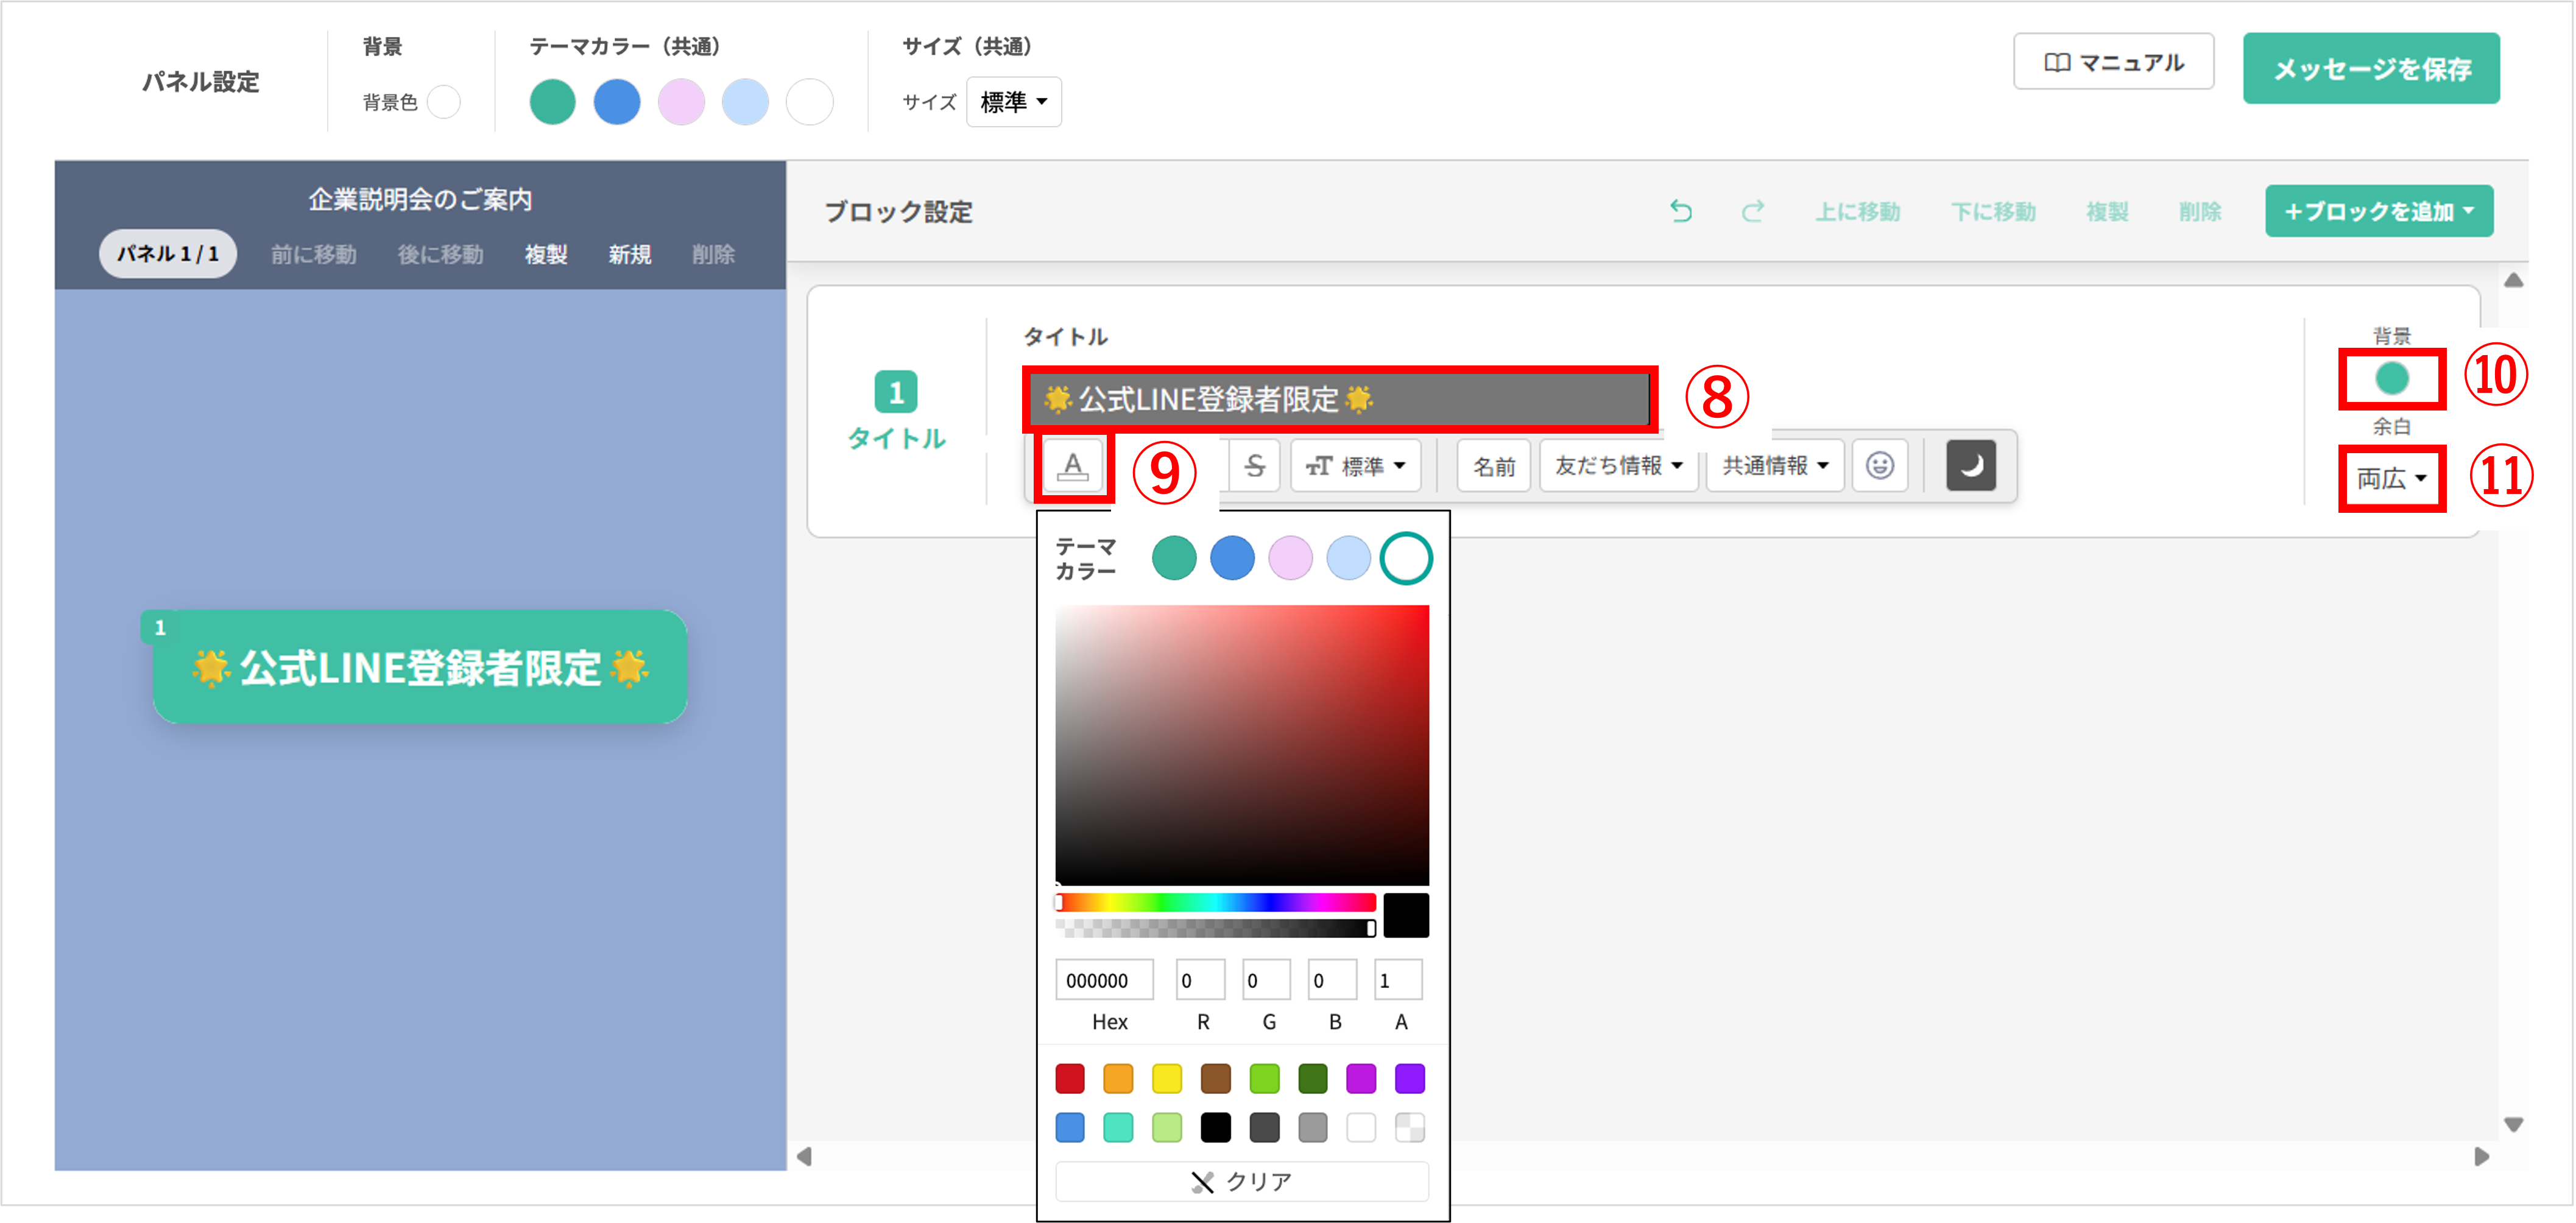Toggle dark mode moon icon

point(1970,466)
